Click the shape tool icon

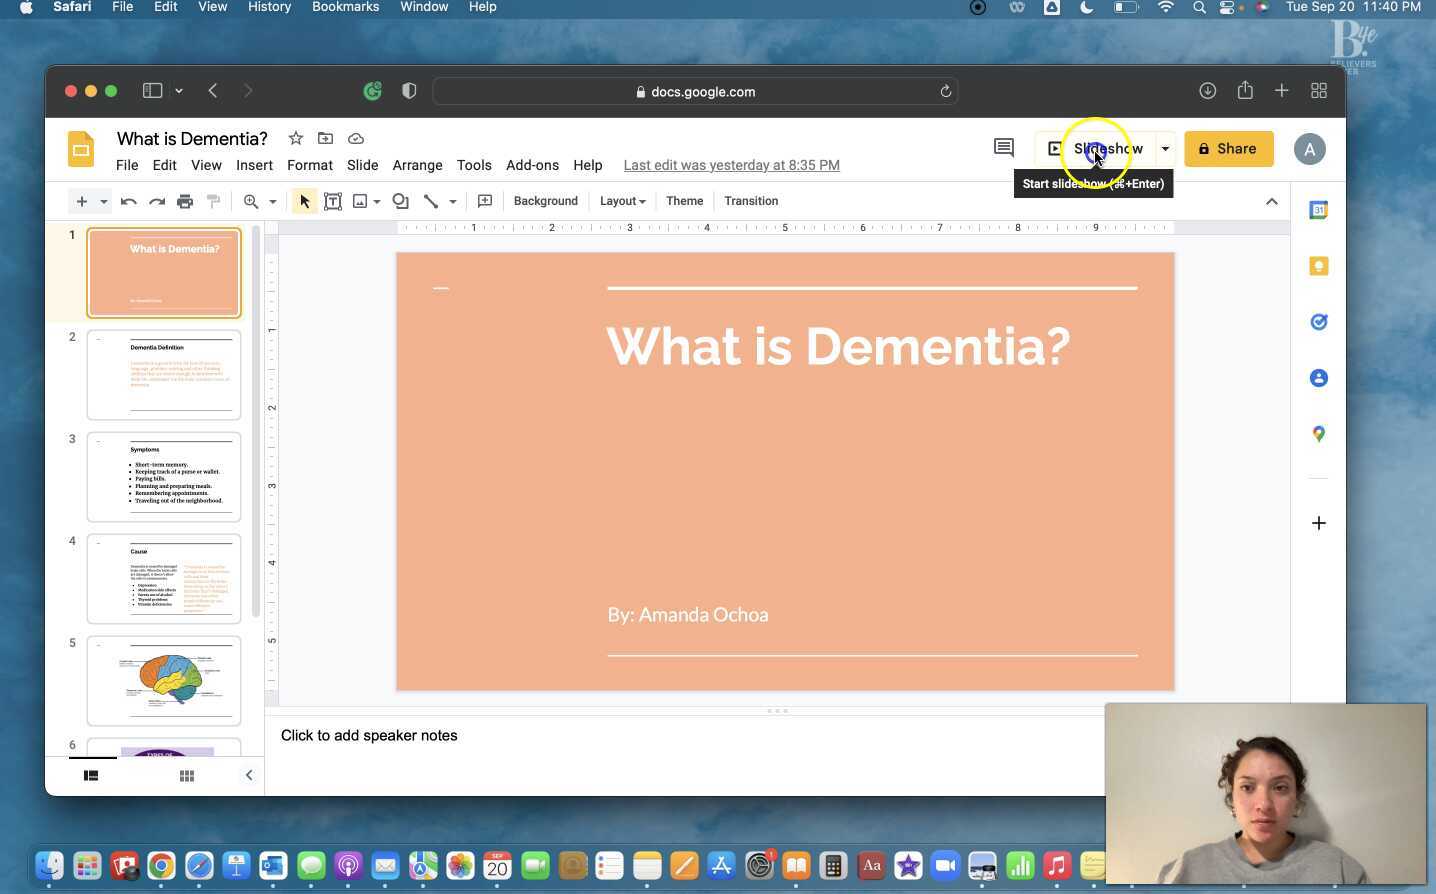[400, 201]
